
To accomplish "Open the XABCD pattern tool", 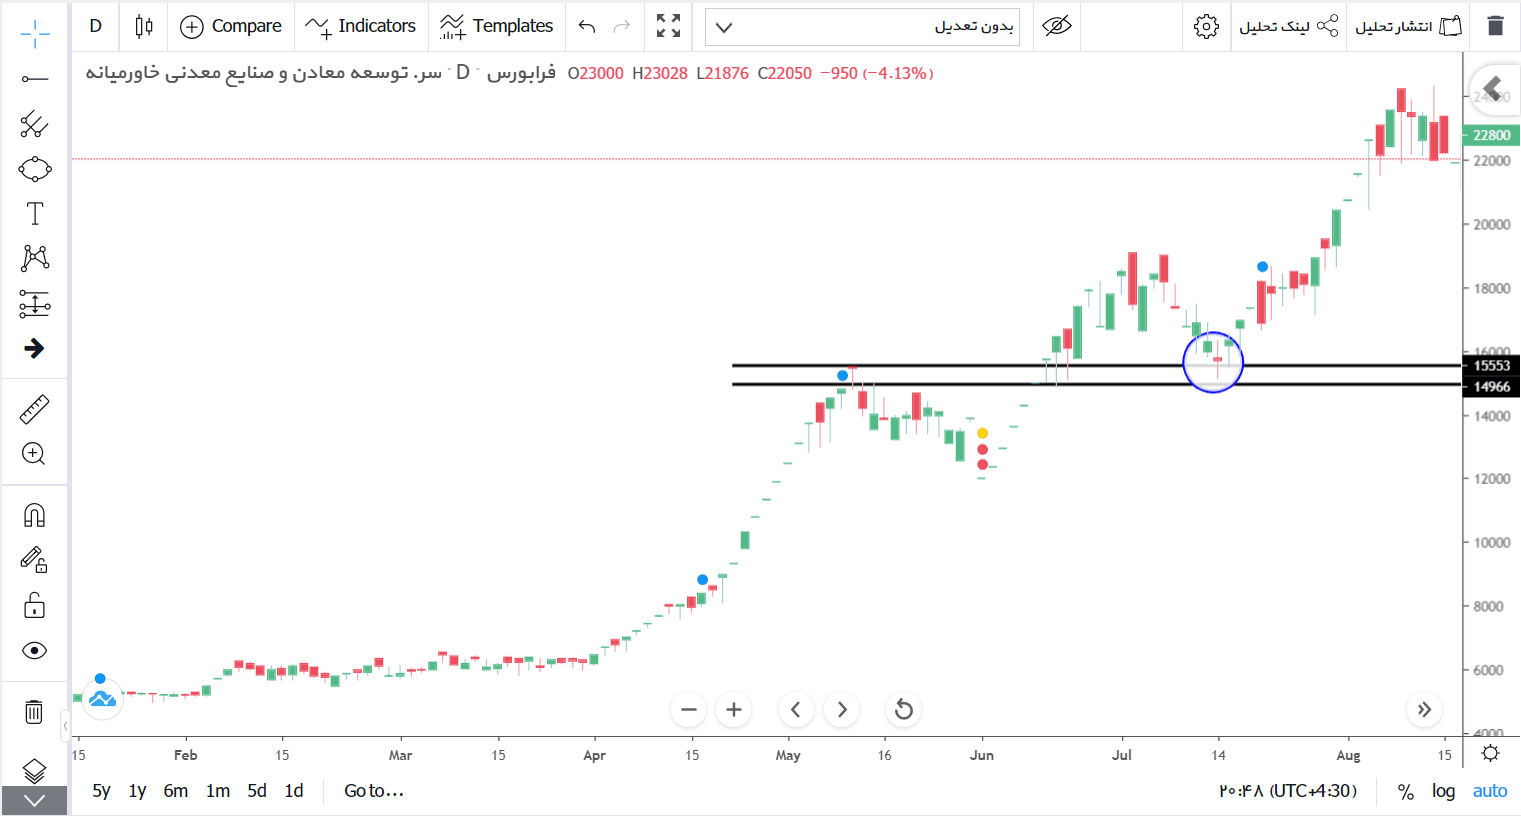I will pyautogui.click(x=34, y=258).
